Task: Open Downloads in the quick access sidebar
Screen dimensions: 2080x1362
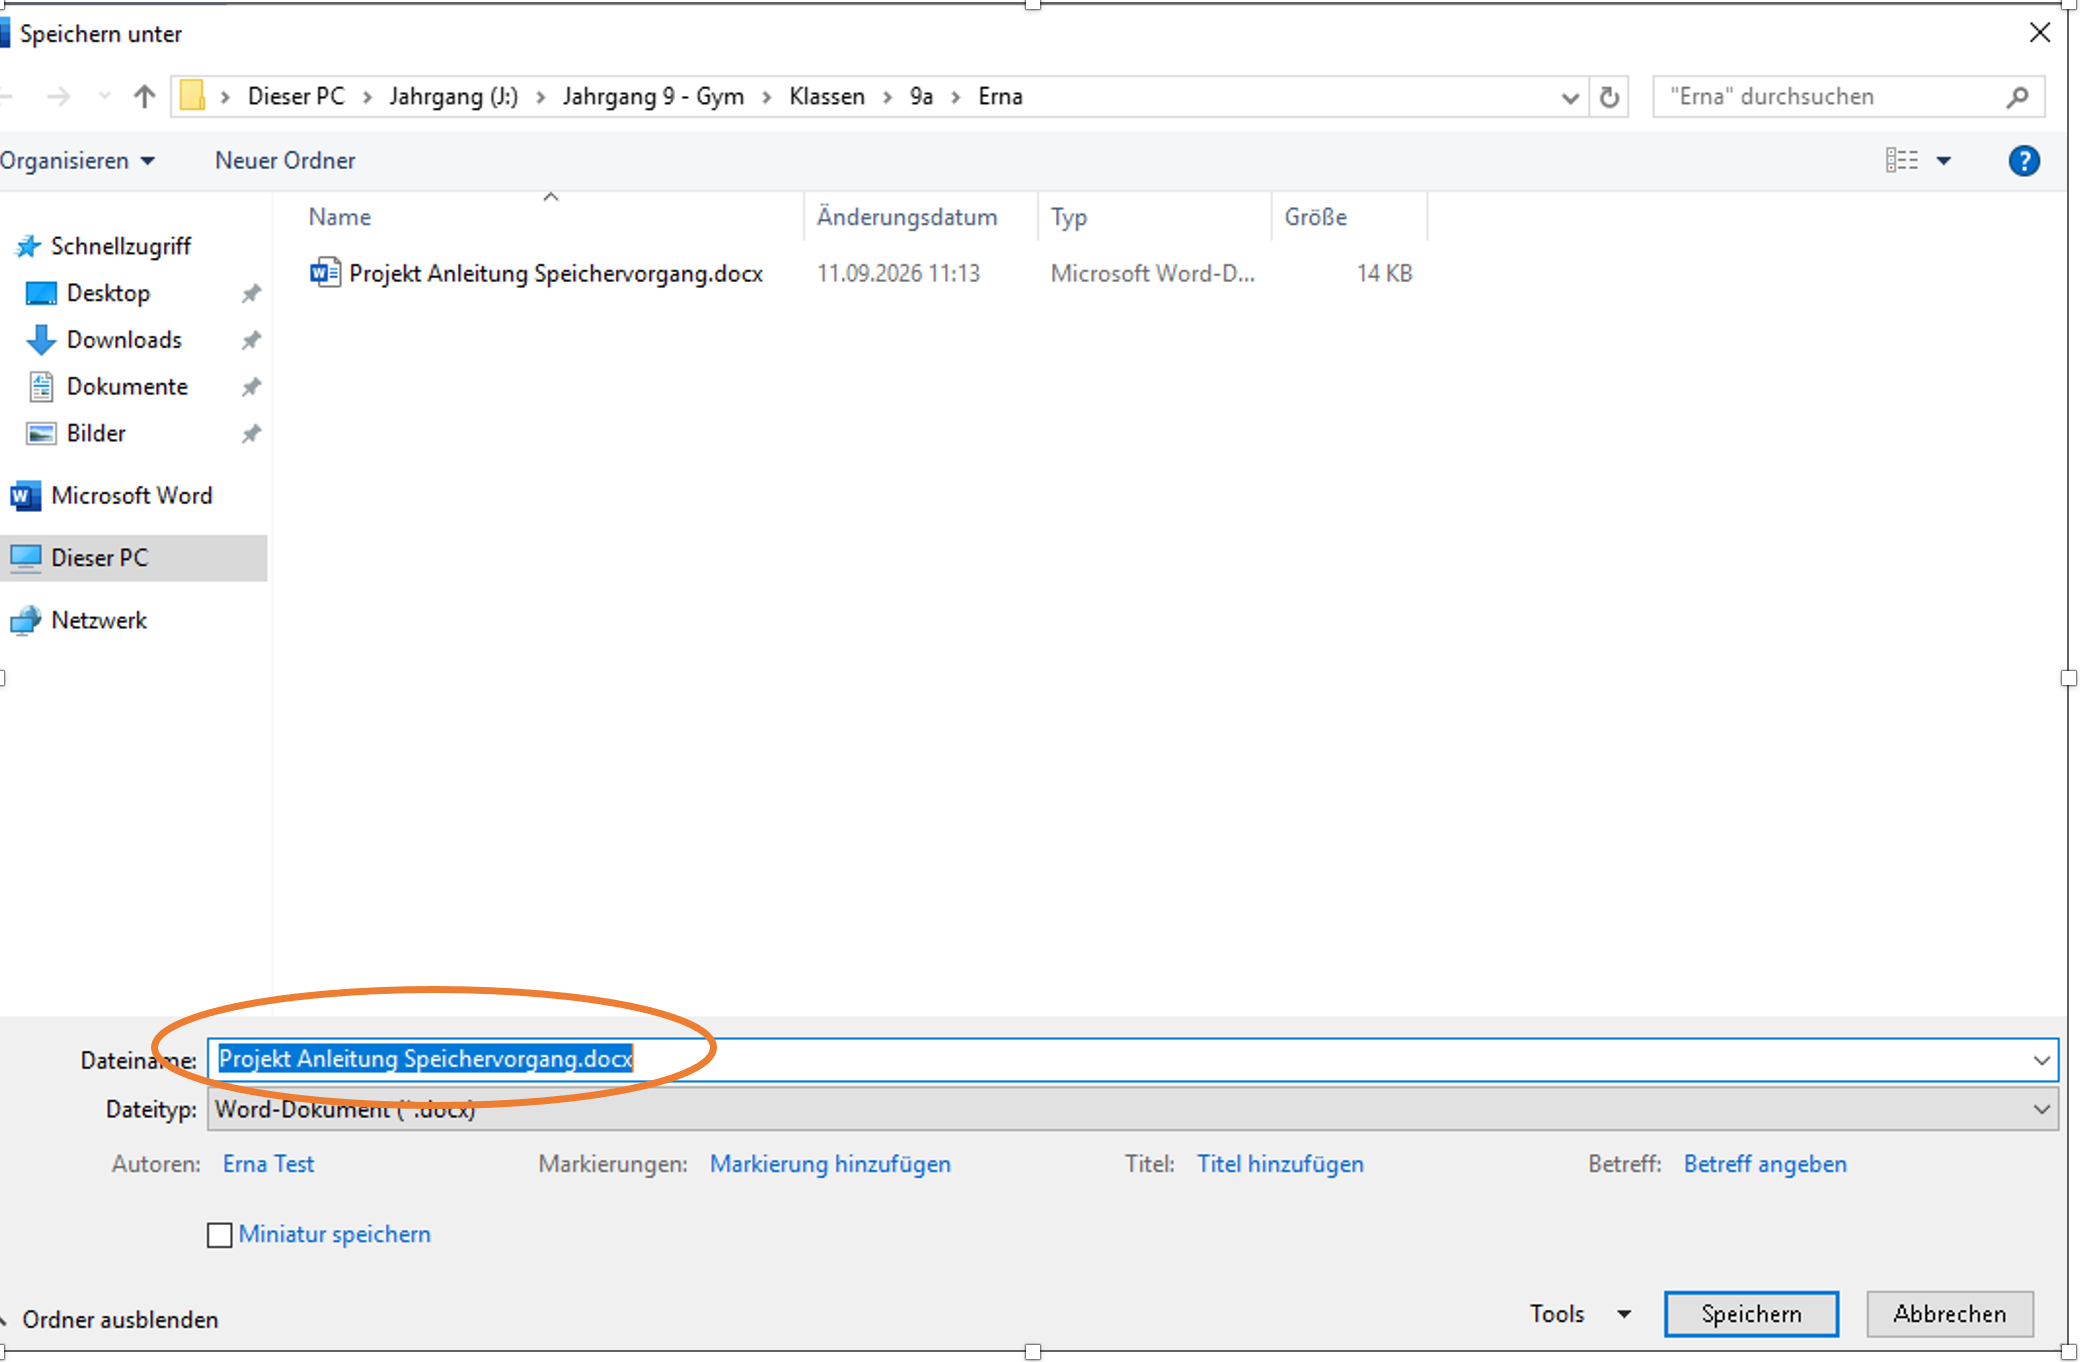Action: (x=124, y=340)
